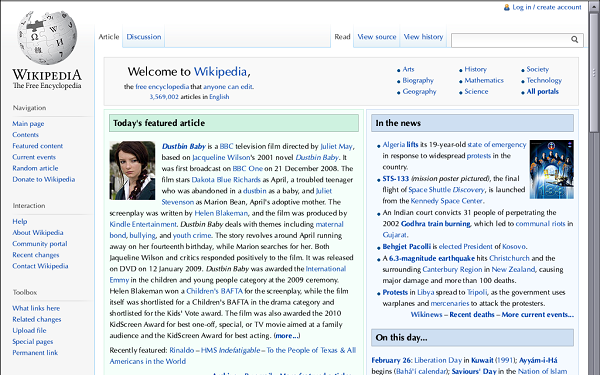600x375 pixels.
Task: Click the Wikipedia globe logo
Action: pos(47,37)
